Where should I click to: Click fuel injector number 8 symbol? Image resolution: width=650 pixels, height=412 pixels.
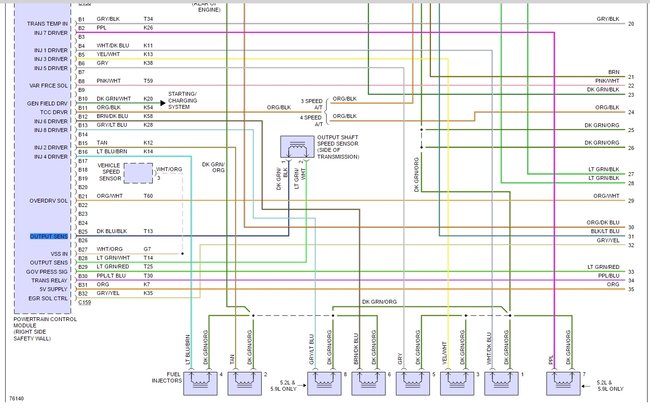point(324,383)
